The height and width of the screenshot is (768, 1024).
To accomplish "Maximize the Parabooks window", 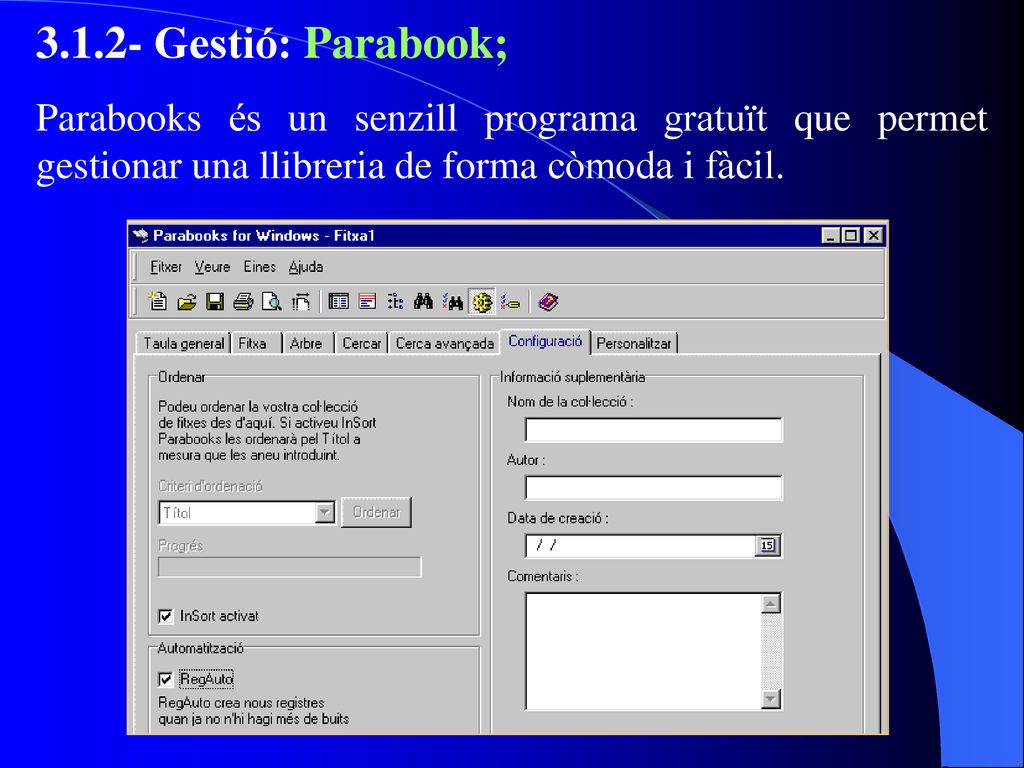I will click(x=851, y=236).
